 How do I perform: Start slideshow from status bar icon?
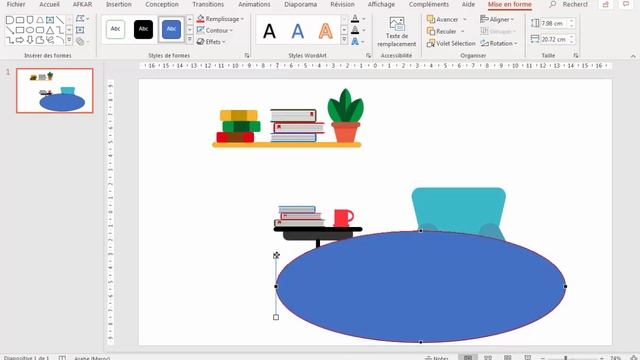click(528, 358)
